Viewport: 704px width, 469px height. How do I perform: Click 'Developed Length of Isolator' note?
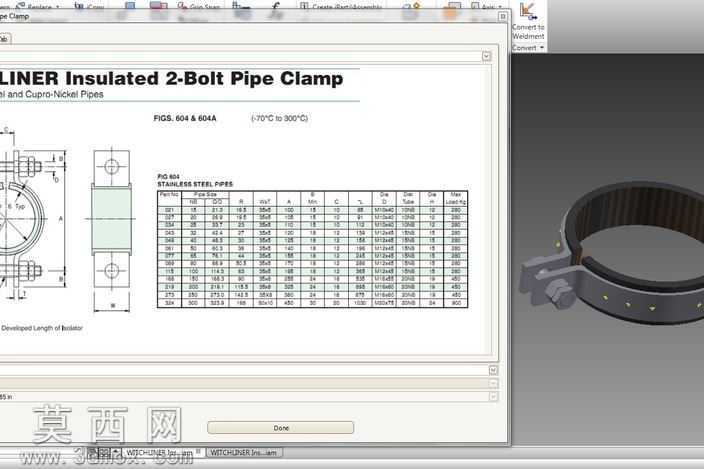click(42, 328)
